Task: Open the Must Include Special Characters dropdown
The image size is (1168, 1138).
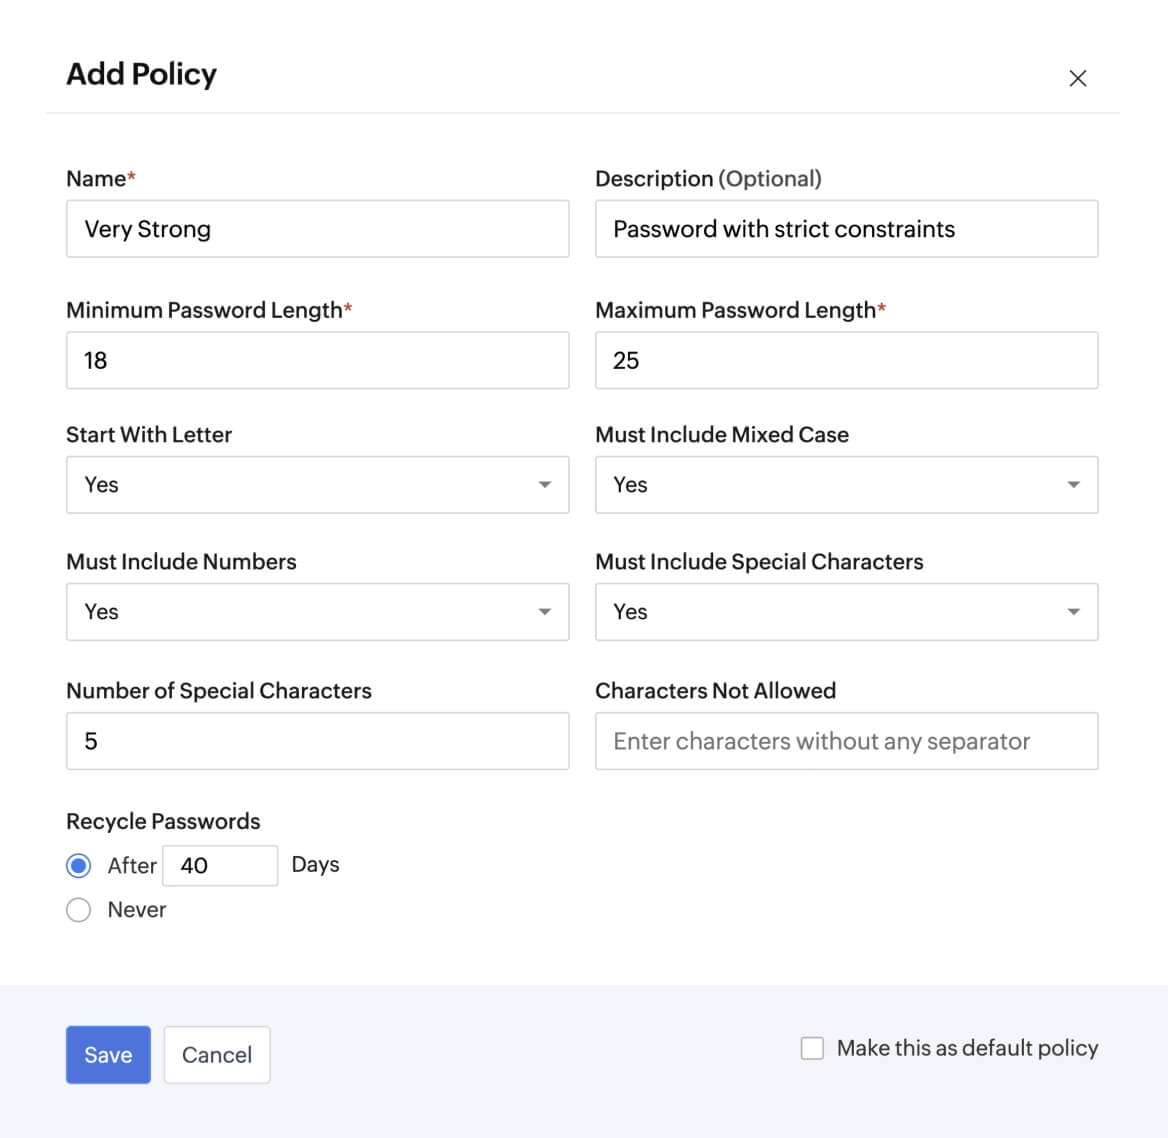Action: (846, 612)
